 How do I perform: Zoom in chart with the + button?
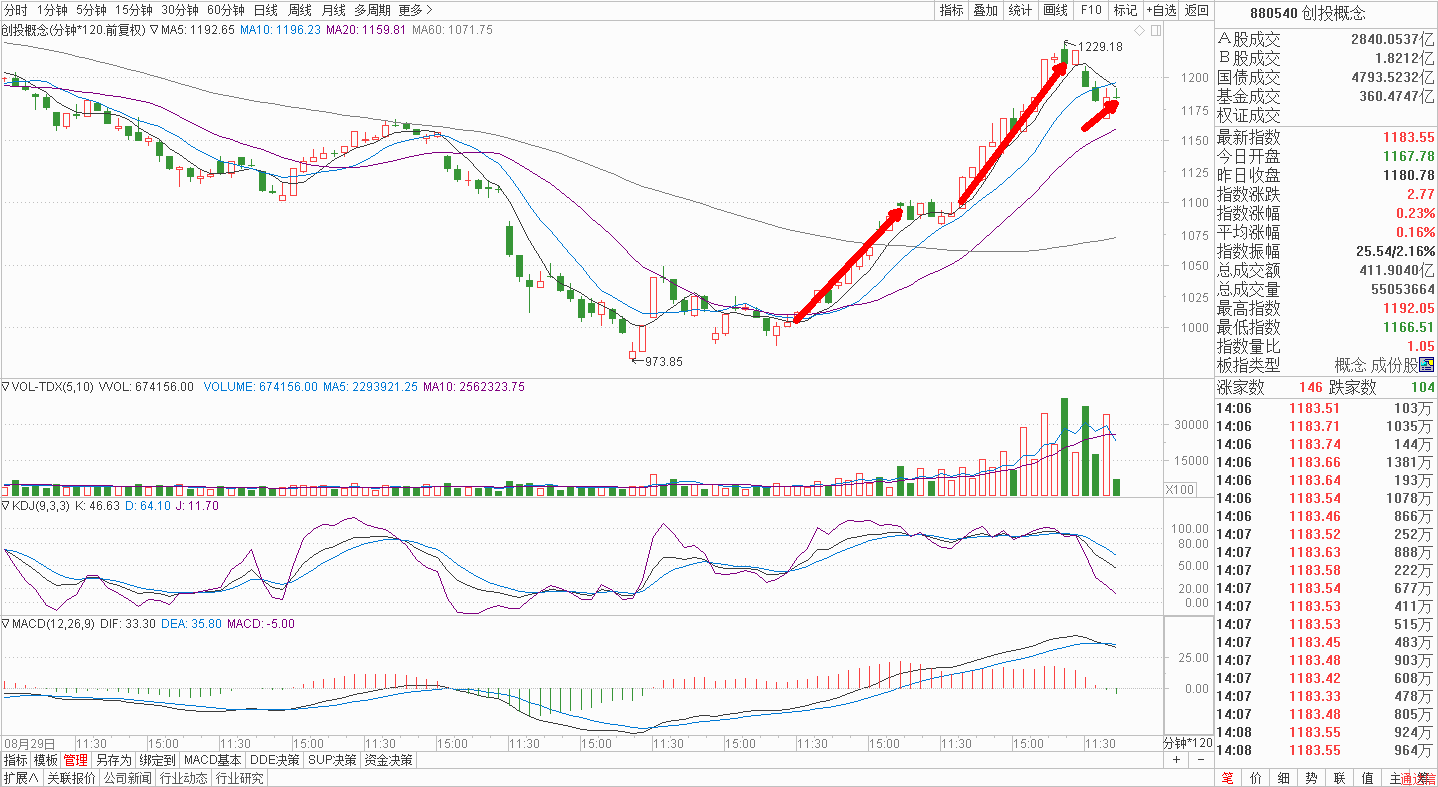pos(1176,760)
